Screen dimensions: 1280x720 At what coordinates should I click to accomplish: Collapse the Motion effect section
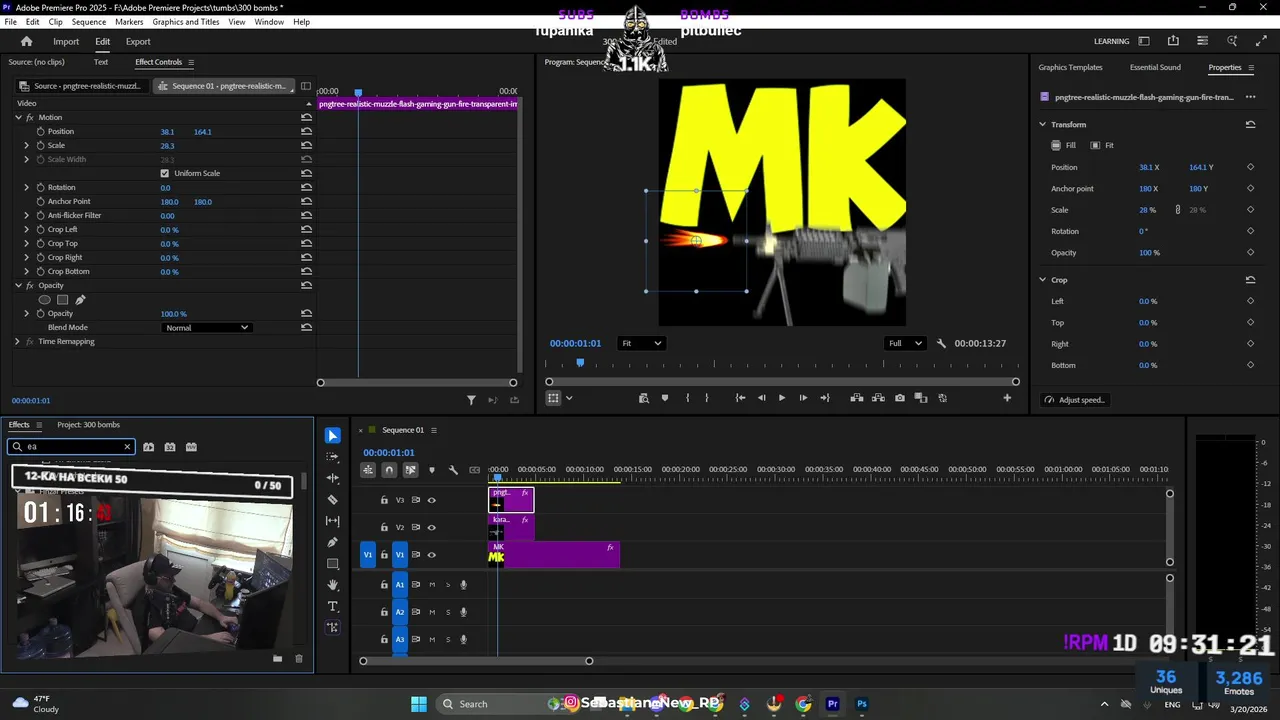pos(18,117)
